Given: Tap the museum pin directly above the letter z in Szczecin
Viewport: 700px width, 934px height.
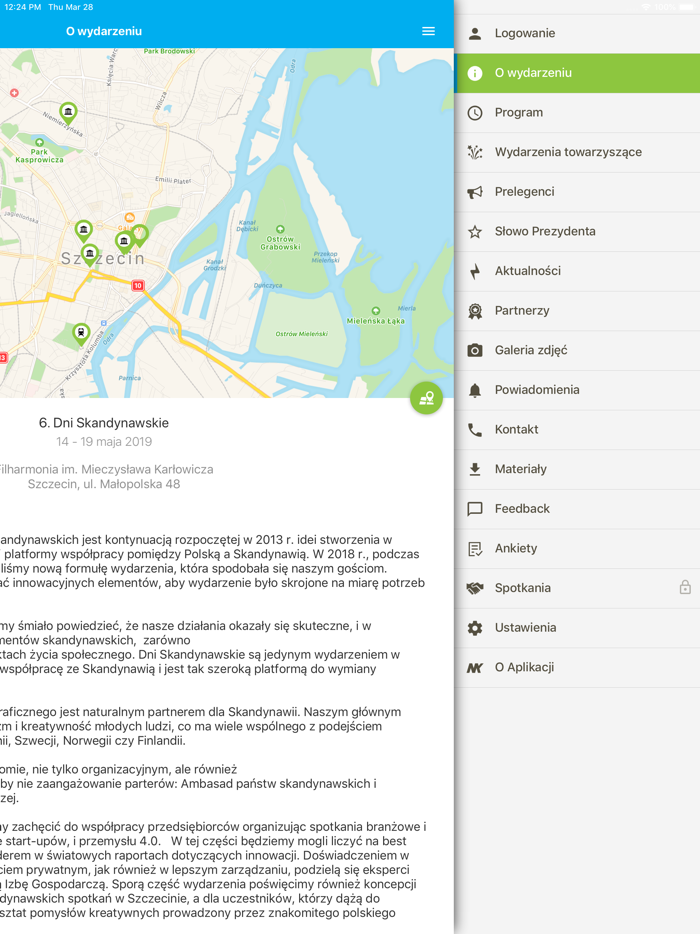Looking at the screenshot, I should pyautogui.click(x=89, y=255).
